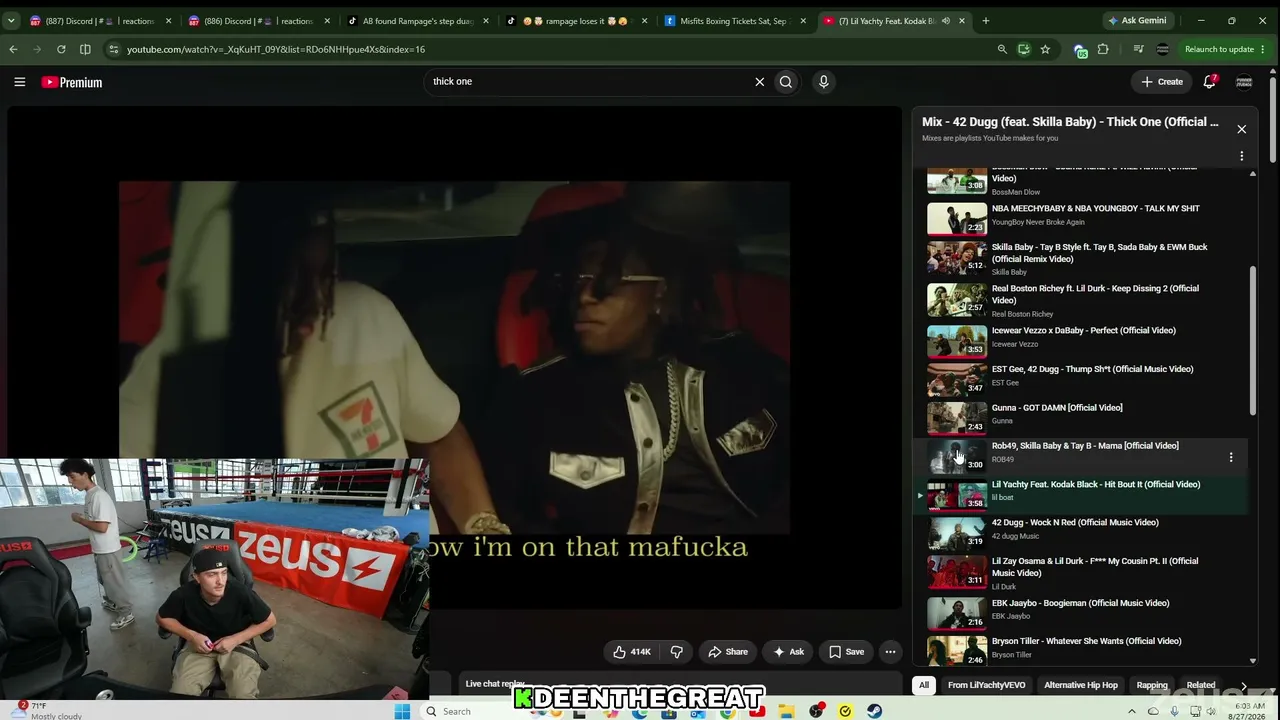Open the YouTube account avatar menu
1280x720 pixels.
(1244, 82)
